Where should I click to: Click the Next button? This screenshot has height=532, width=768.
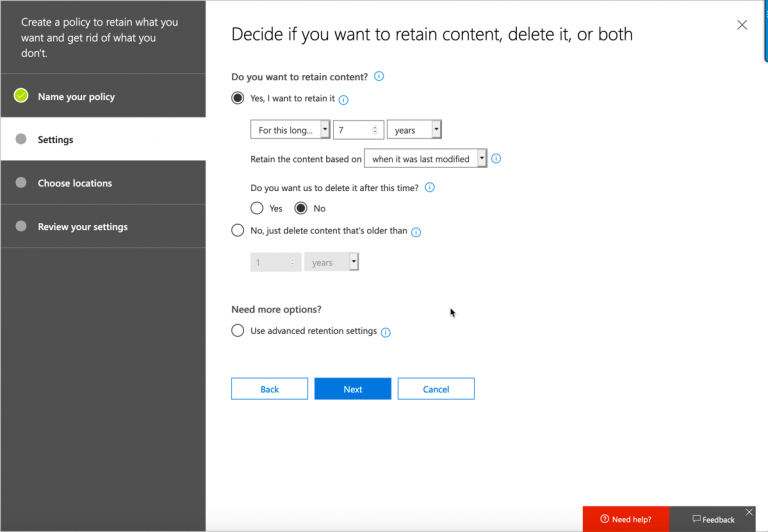tap(353, 389)
